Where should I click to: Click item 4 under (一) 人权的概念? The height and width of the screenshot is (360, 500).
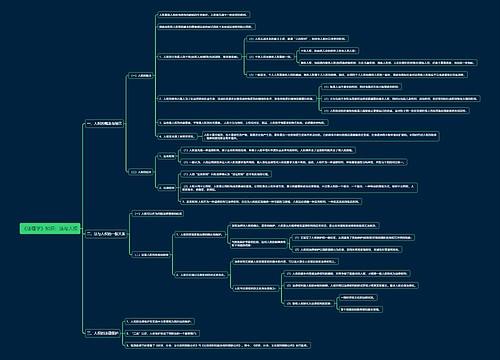(177, 136)
